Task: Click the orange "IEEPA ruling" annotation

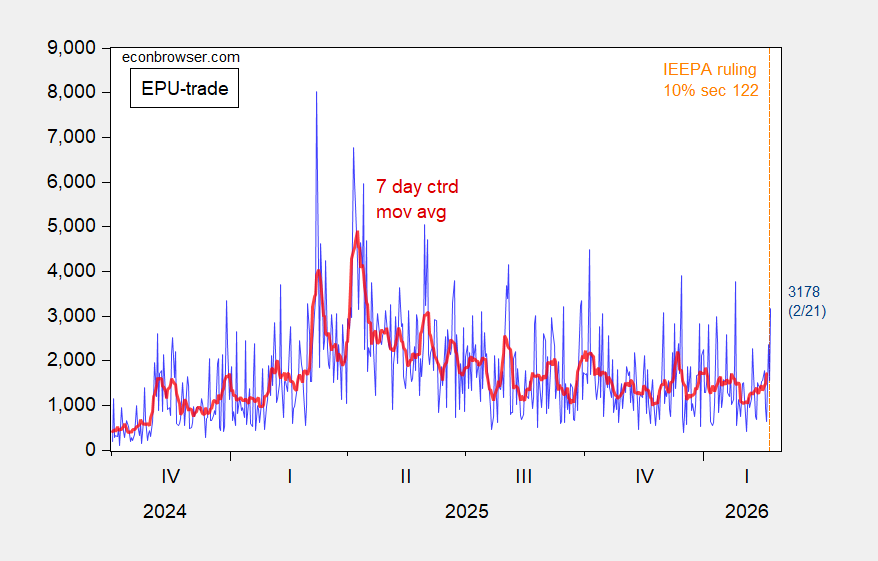Action: click(x=710, y=69)
